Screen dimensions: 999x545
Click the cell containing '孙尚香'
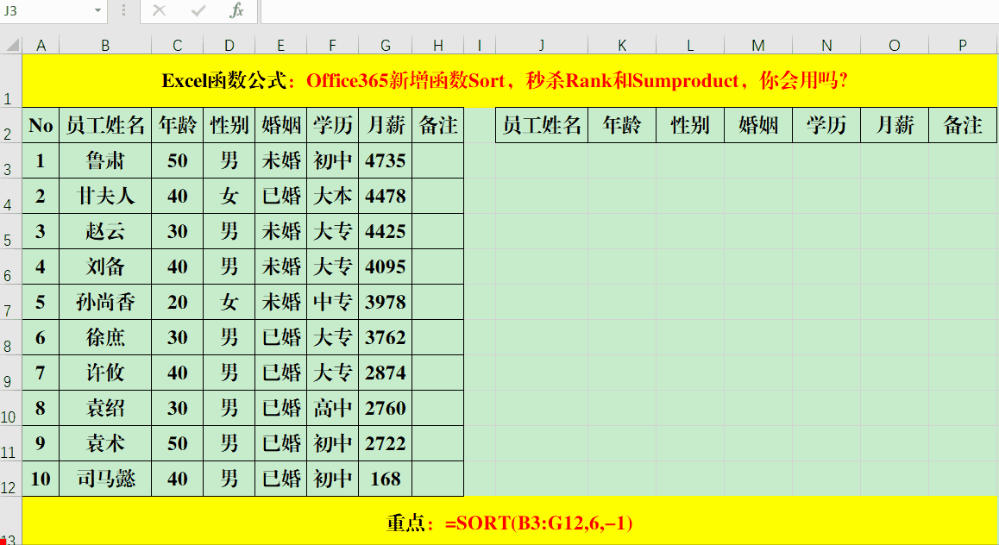(105, 302)
